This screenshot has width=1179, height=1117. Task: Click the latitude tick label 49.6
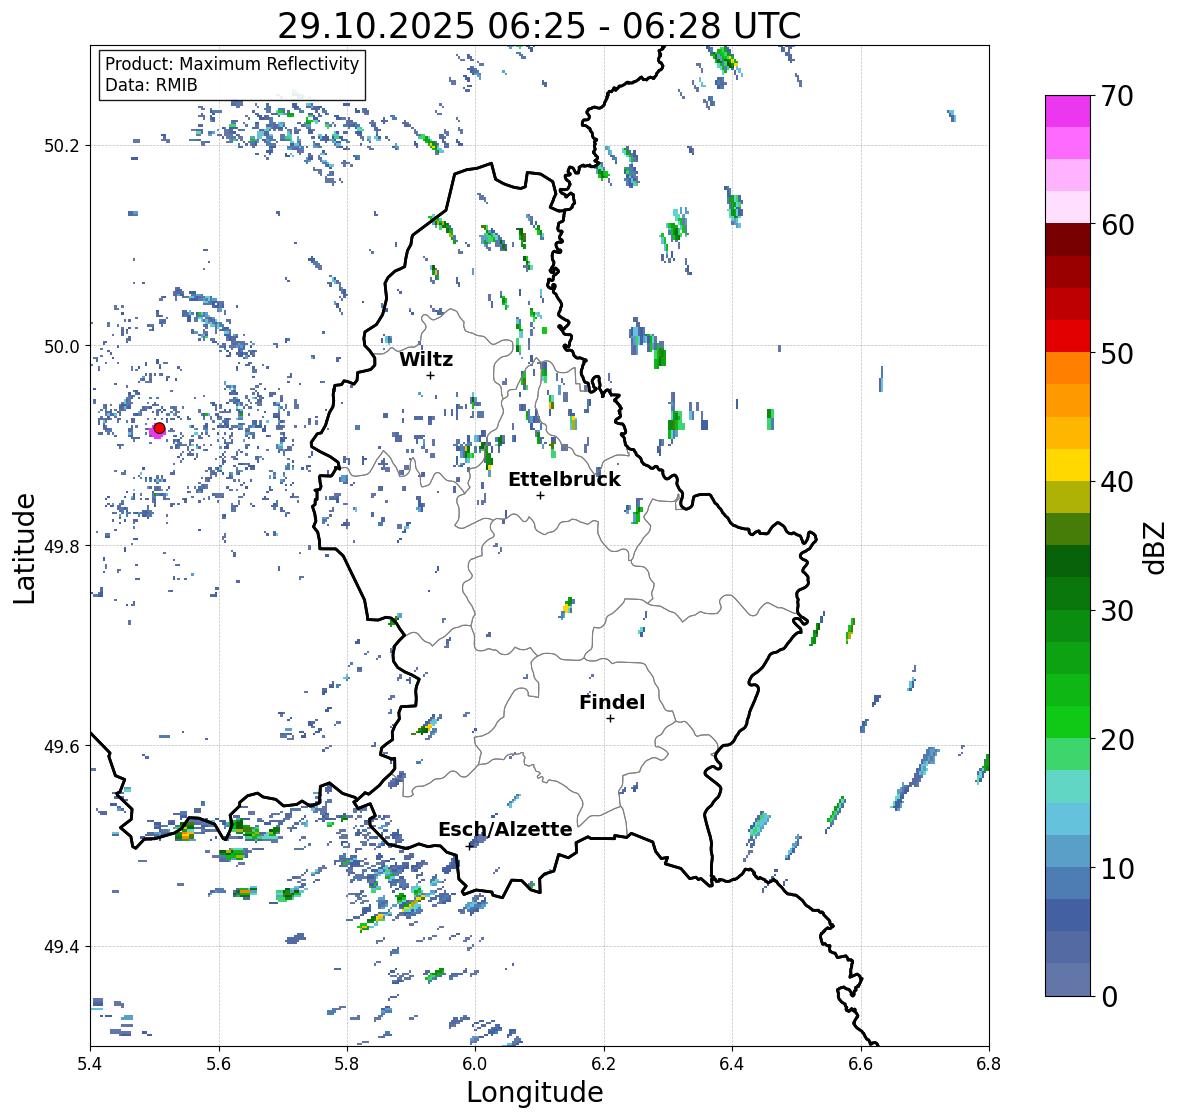(62, 746)
